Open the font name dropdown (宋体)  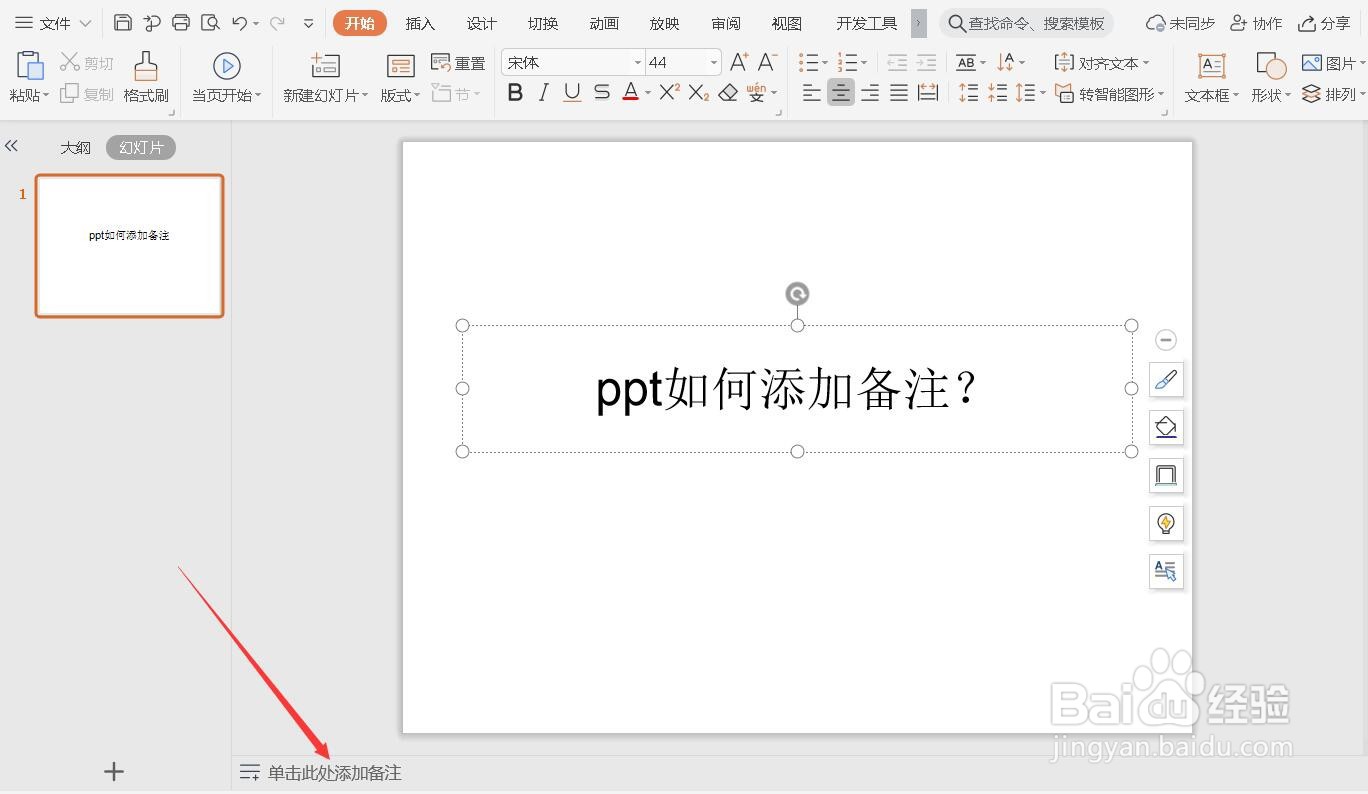tap(637, 63)
